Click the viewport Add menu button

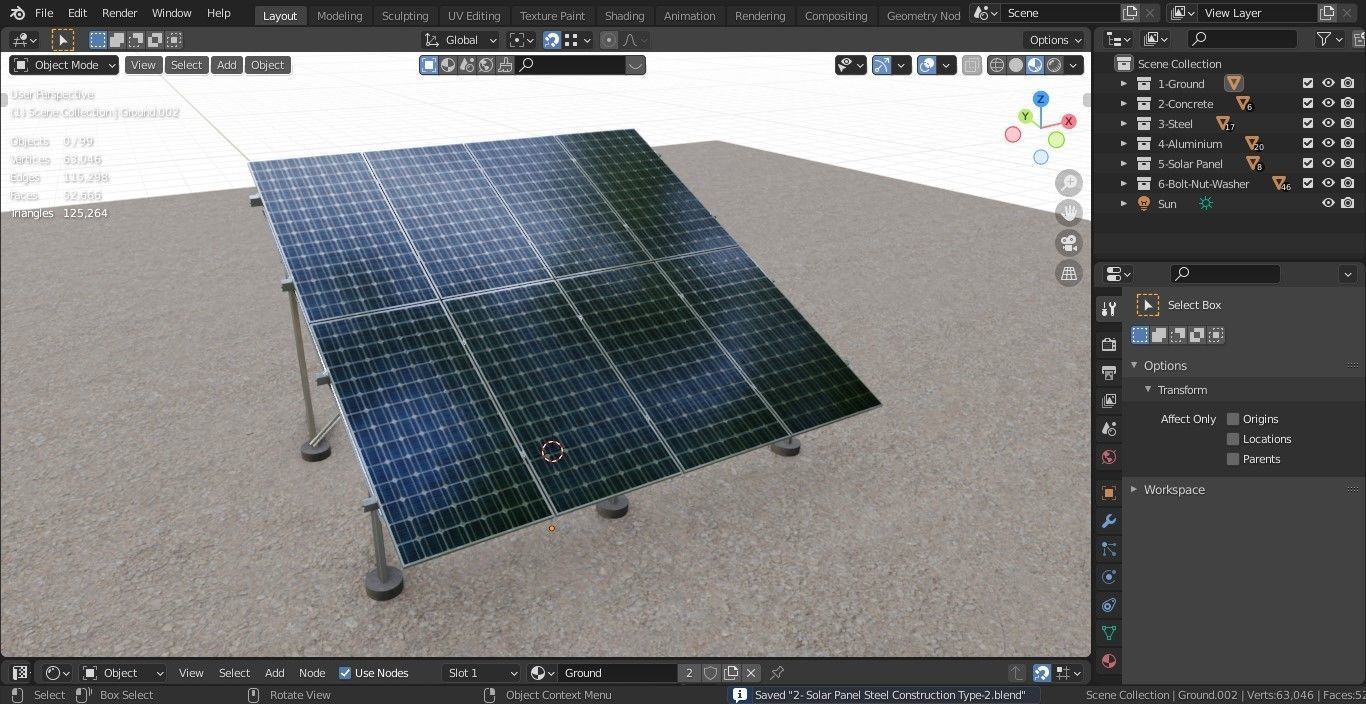tap(227, 65)
